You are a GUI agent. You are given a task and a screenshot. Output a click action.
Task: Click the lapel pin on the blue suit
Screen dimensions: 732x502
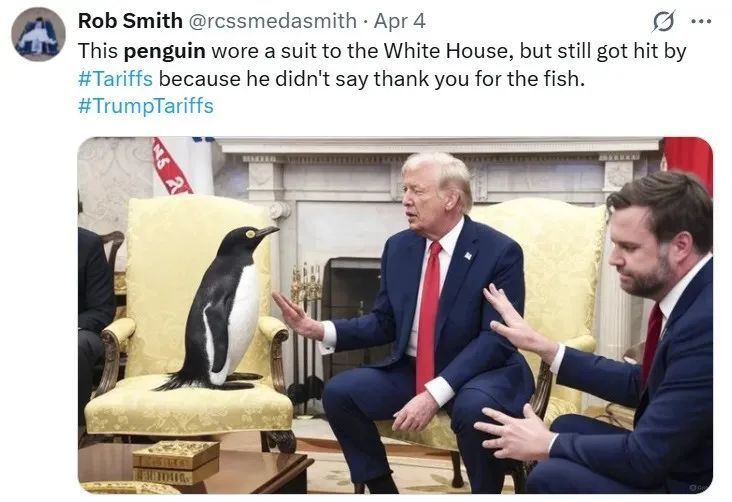pos(468,255)
